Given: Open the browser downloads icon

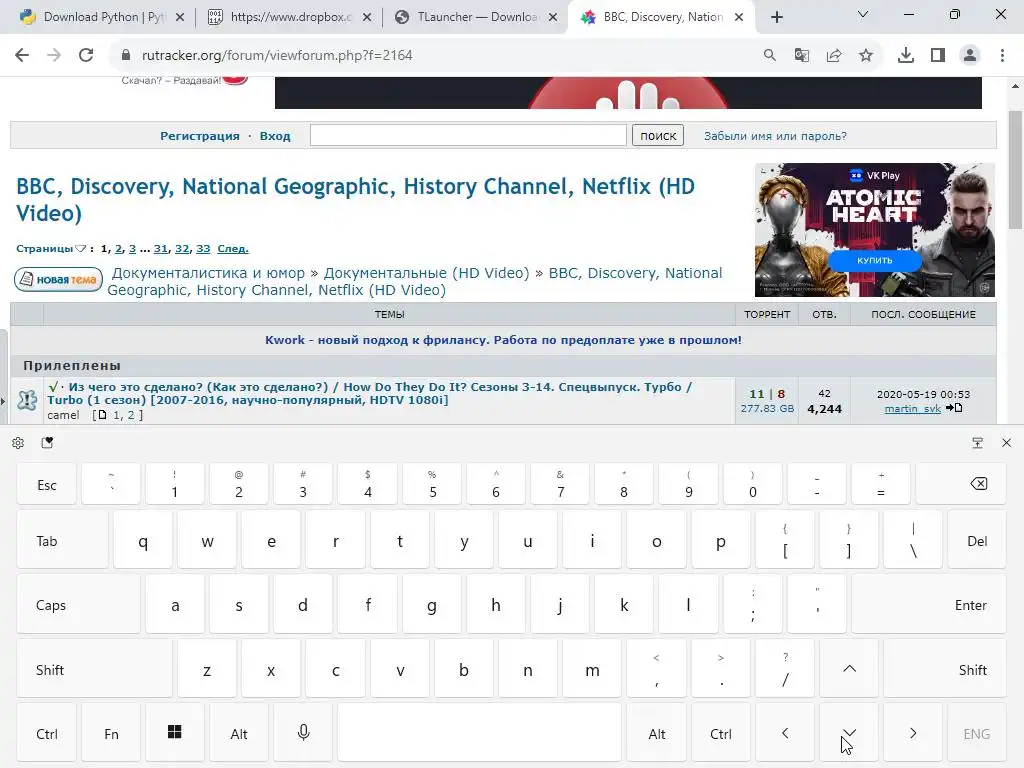Looking at the screenshot, I should (x=906, y=56).
